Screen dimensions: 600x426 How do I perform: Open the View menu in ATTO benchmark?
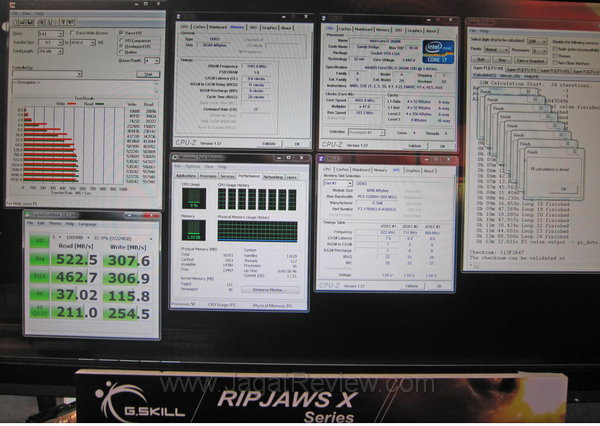(x=26, y=13)
